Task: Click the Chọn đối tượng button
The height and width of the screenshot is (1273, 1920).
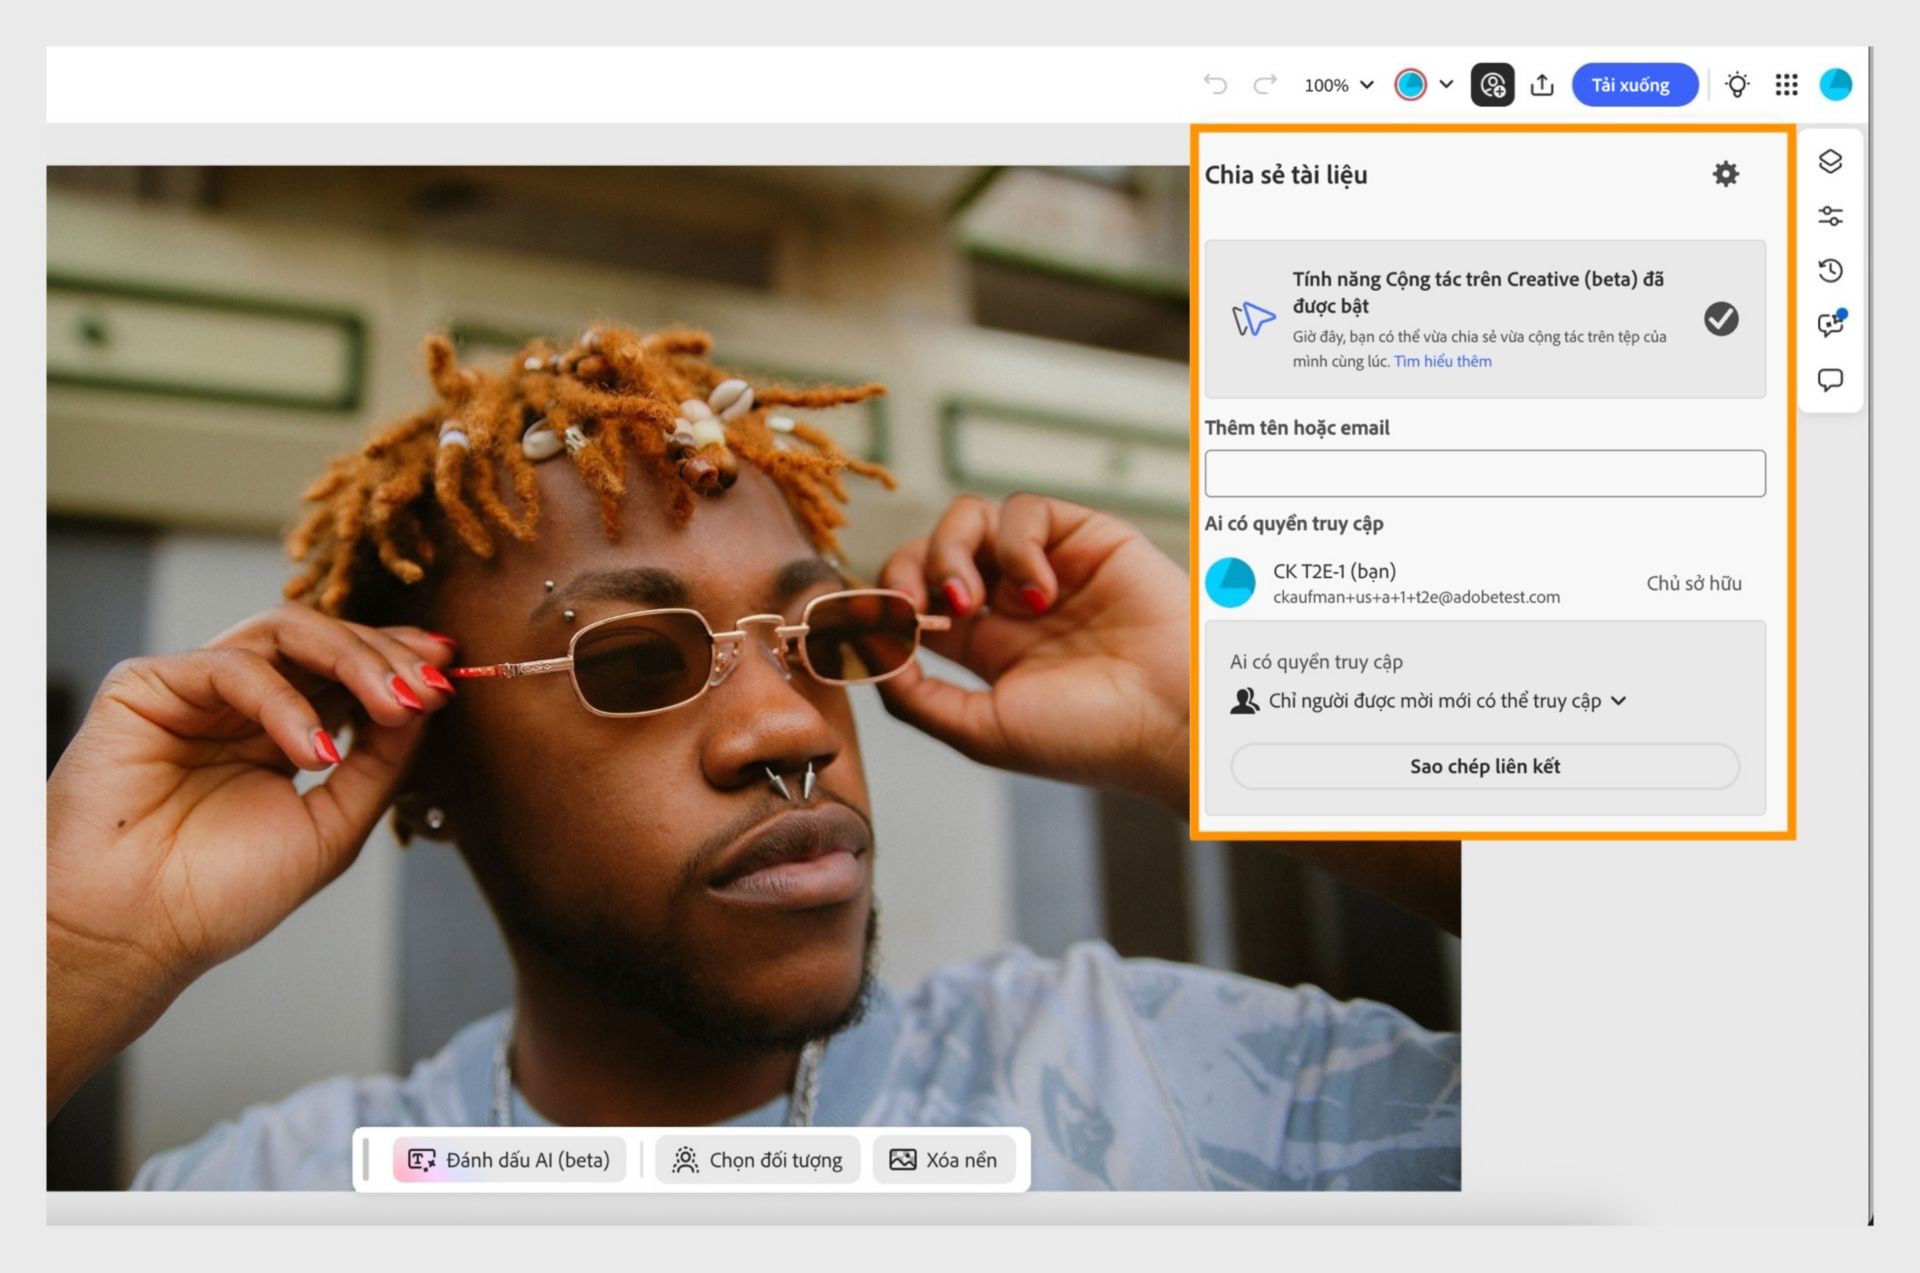Action: click(x=758, y=1160)
